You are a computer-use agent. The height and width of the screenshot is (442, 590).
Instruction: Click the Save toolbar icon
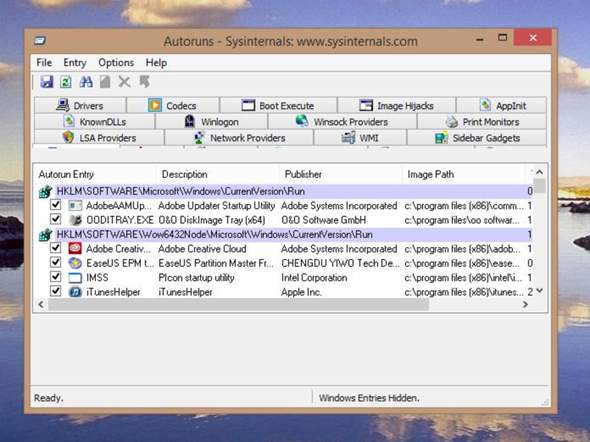point(47,82)
